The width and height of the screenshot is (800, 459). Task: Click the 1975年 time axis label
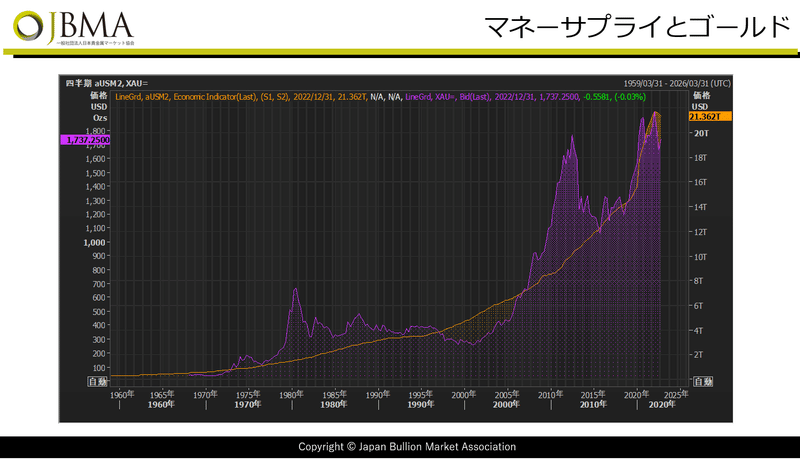248,395
